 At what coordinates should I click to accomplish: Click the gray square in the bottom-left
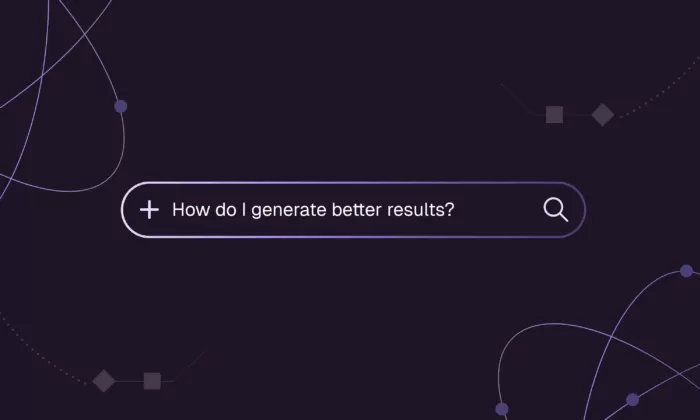[x=152, y=380]
